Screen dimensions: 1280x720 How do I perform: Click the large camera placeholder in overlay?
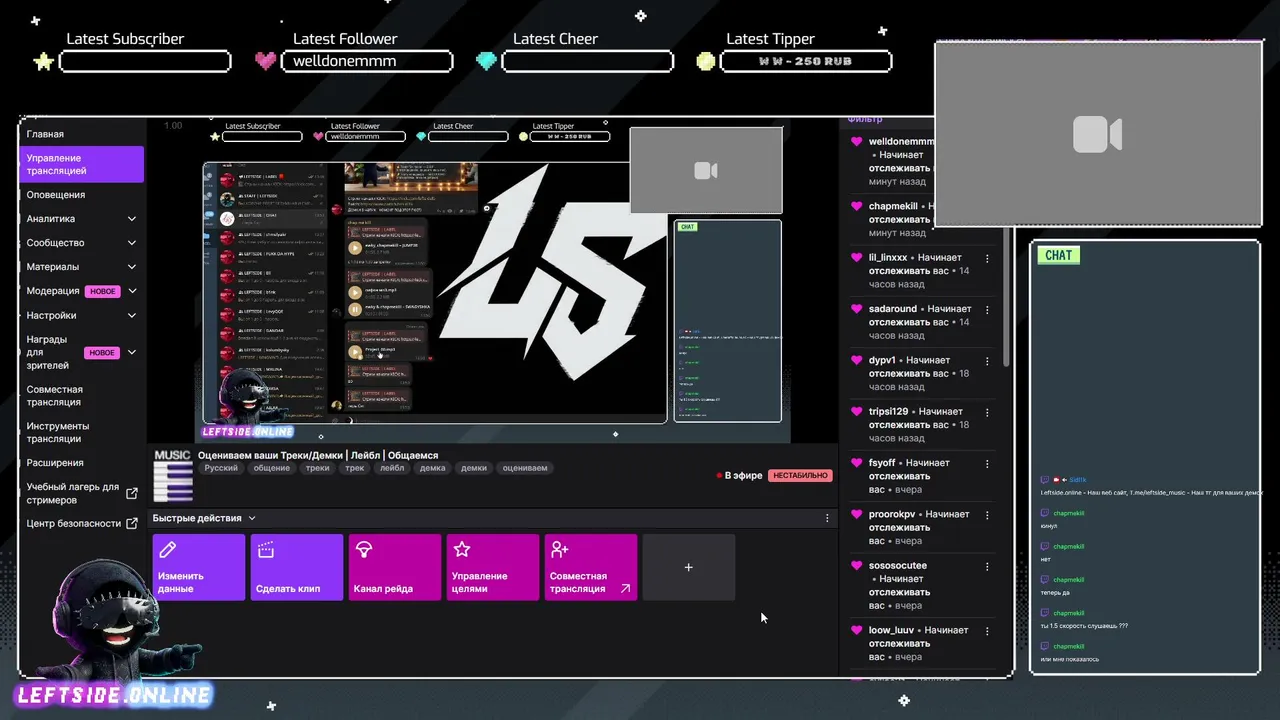1097,134
